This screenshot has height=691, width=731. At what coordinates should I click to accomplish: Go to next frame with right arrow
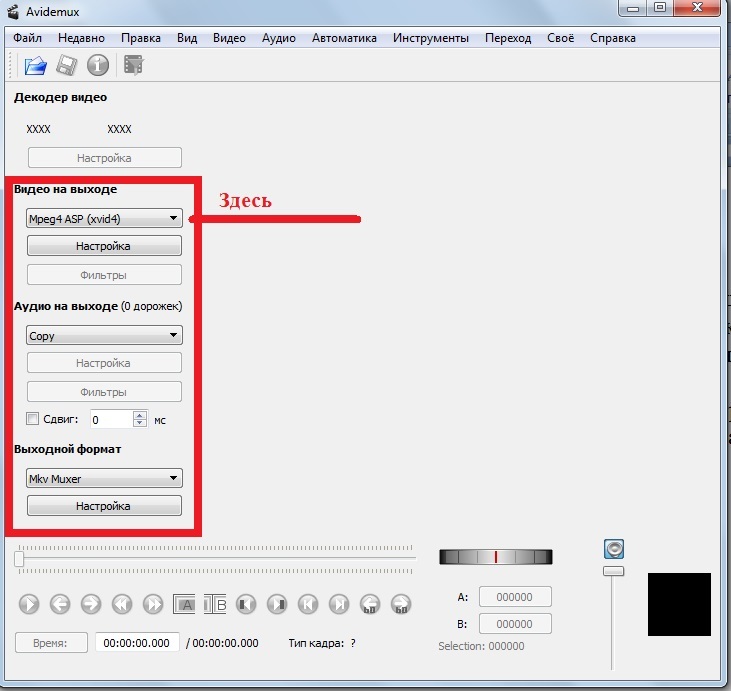tap(91, 604)
